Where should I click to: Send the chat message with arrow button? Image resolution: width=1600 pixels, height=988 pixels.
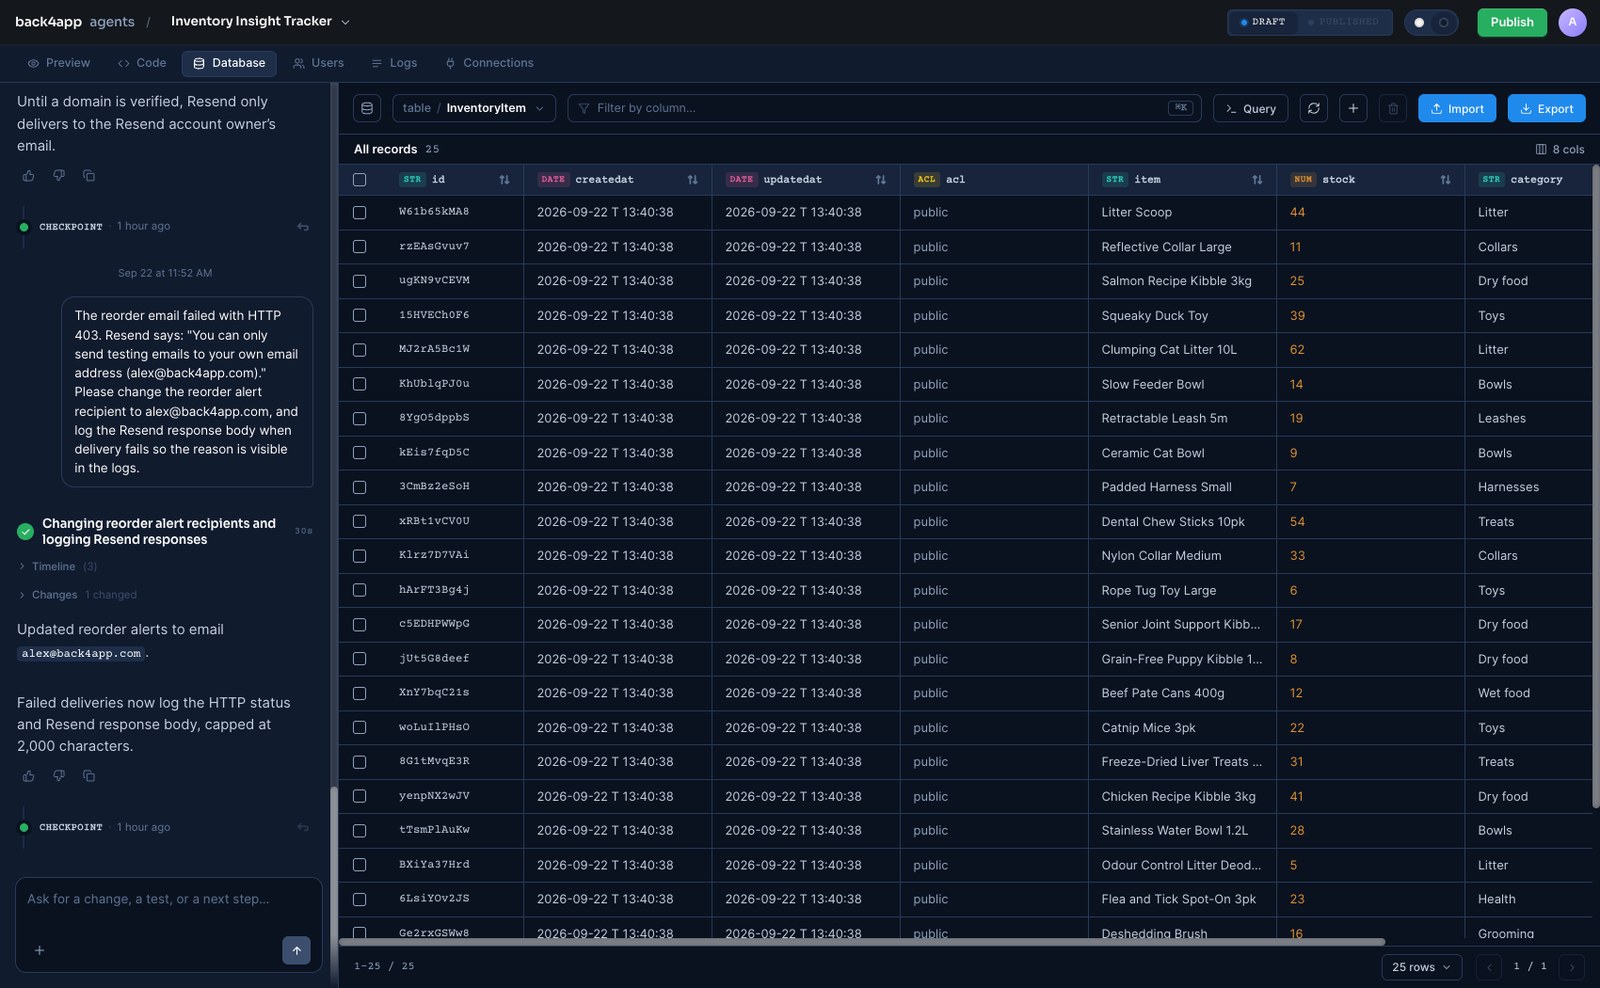pos(296,950)
